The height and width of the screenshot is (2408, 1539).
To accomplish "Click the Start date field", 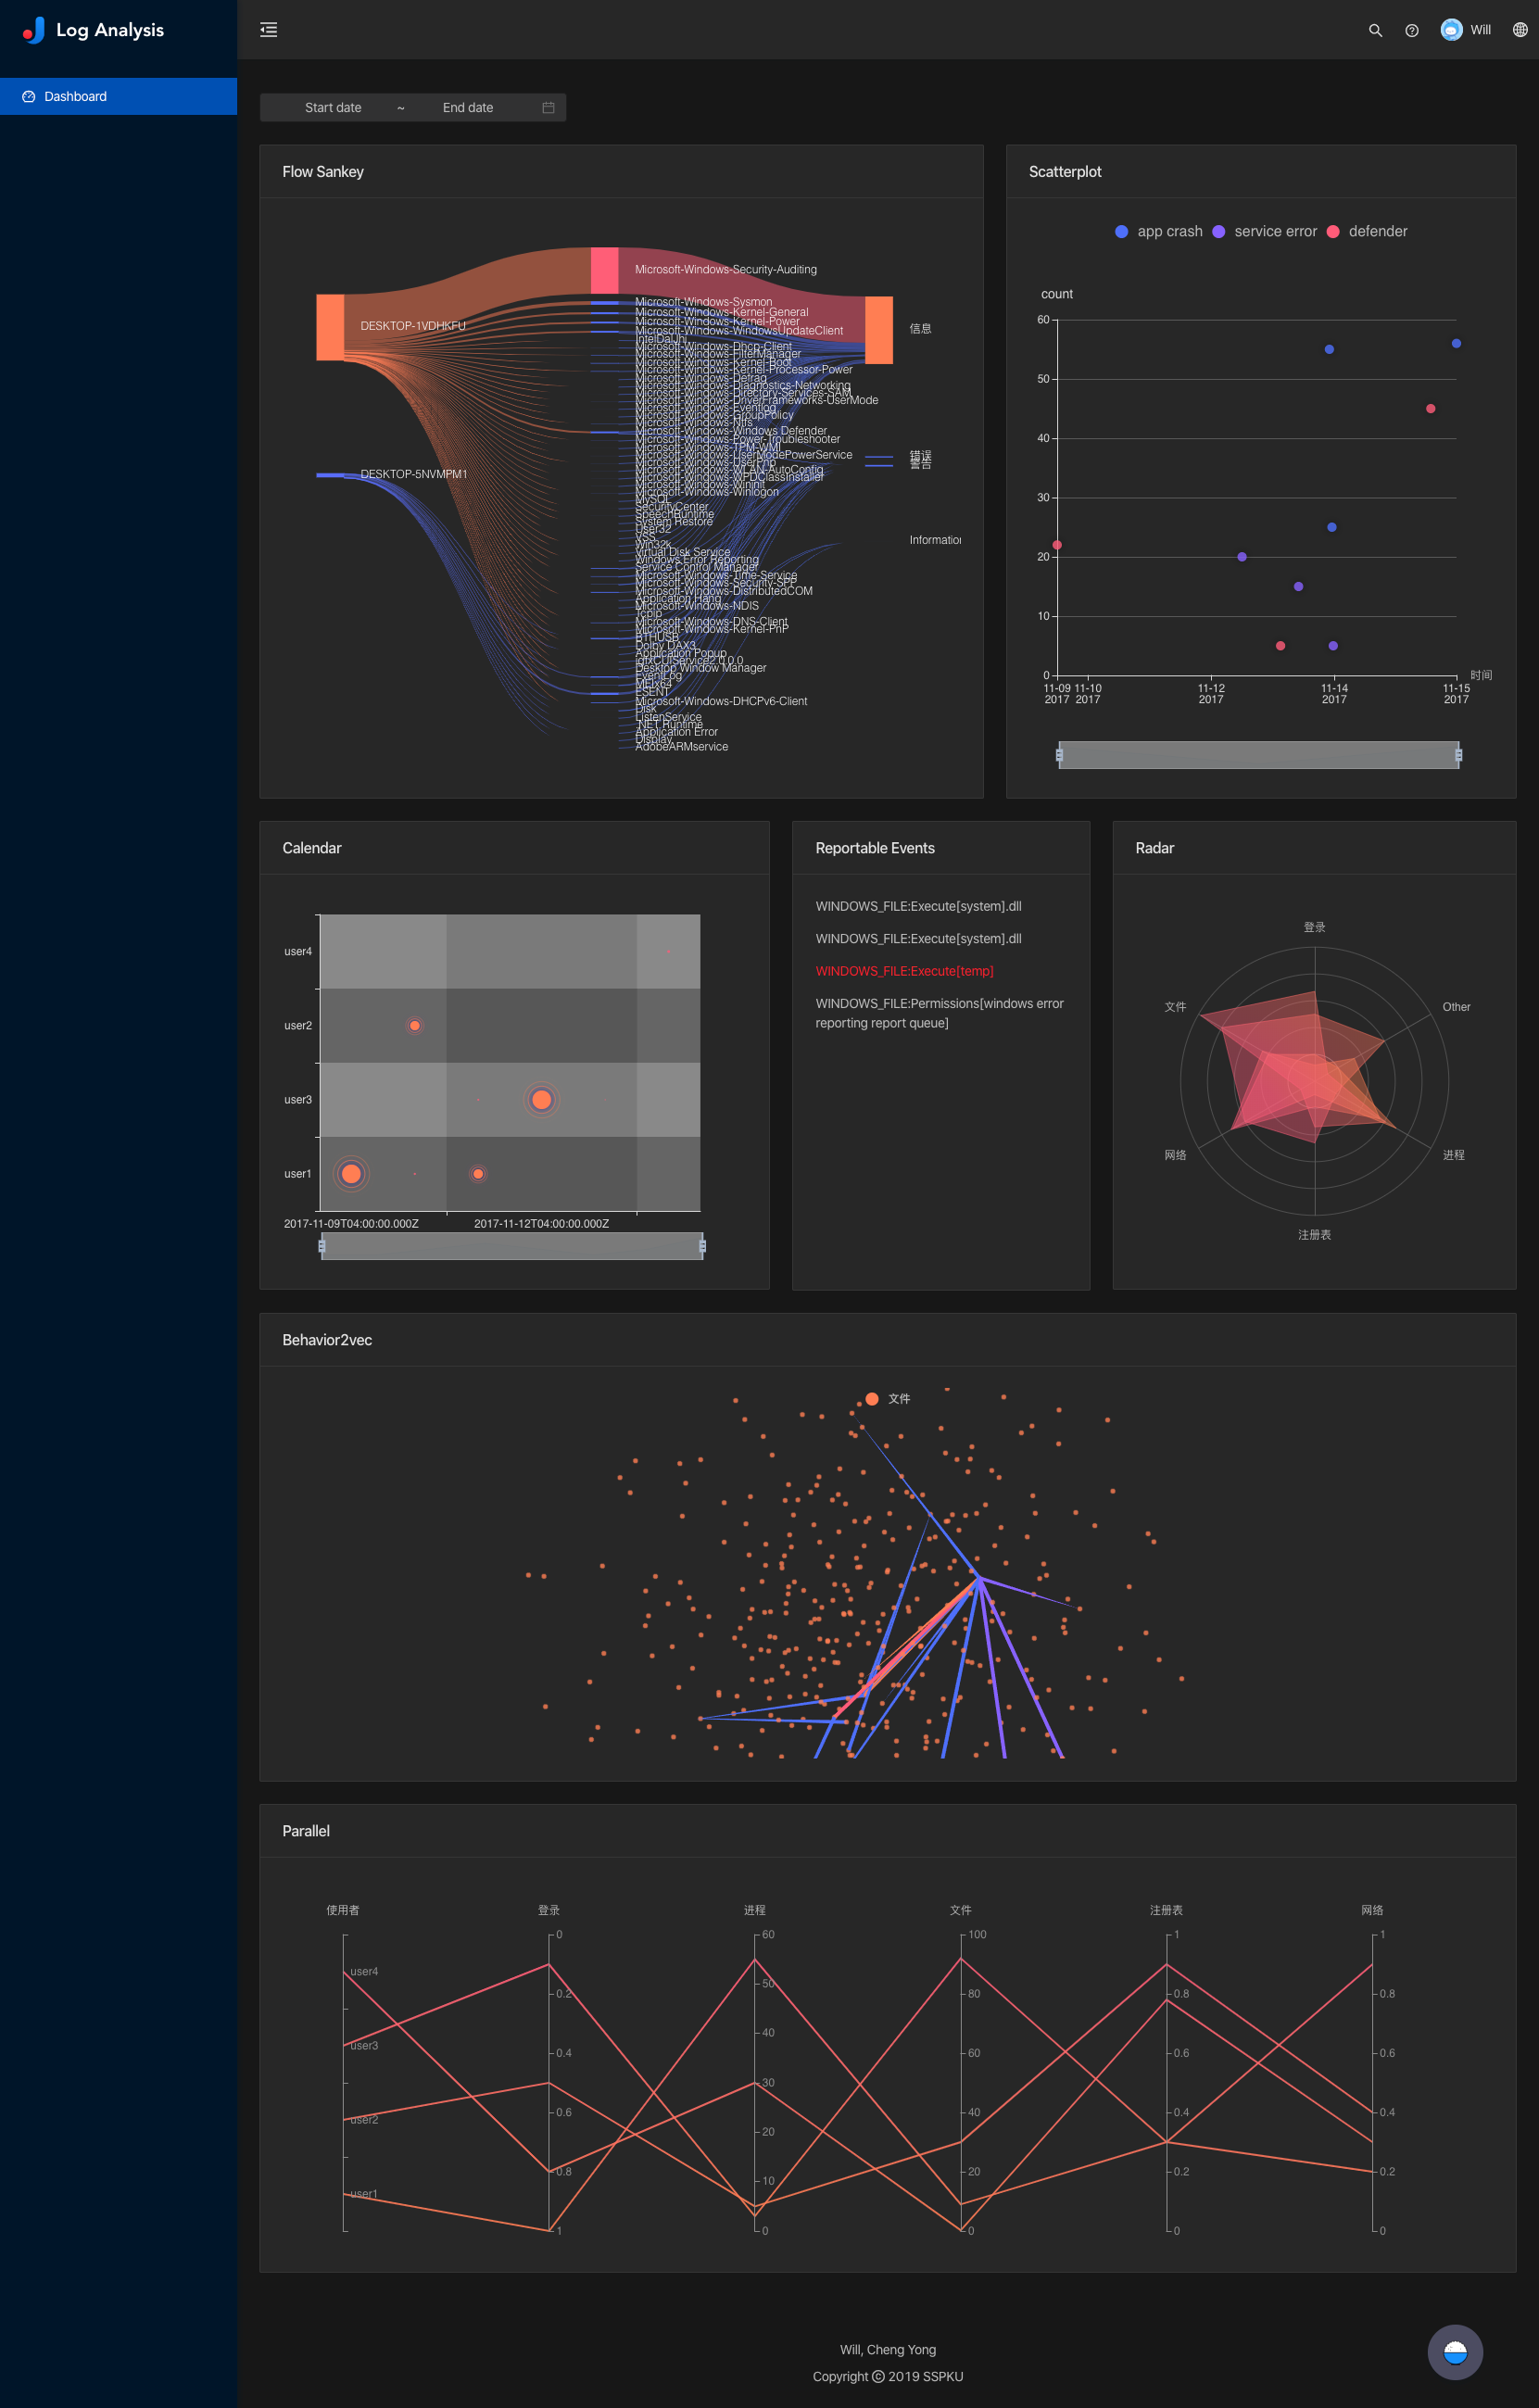I will tap(333, 108).
